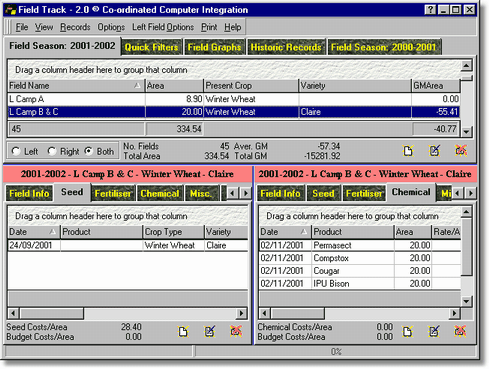Switch to the Field Graphs tab
Screen dimensions: 489x369
pyautogui.click(x=214, y=47)
